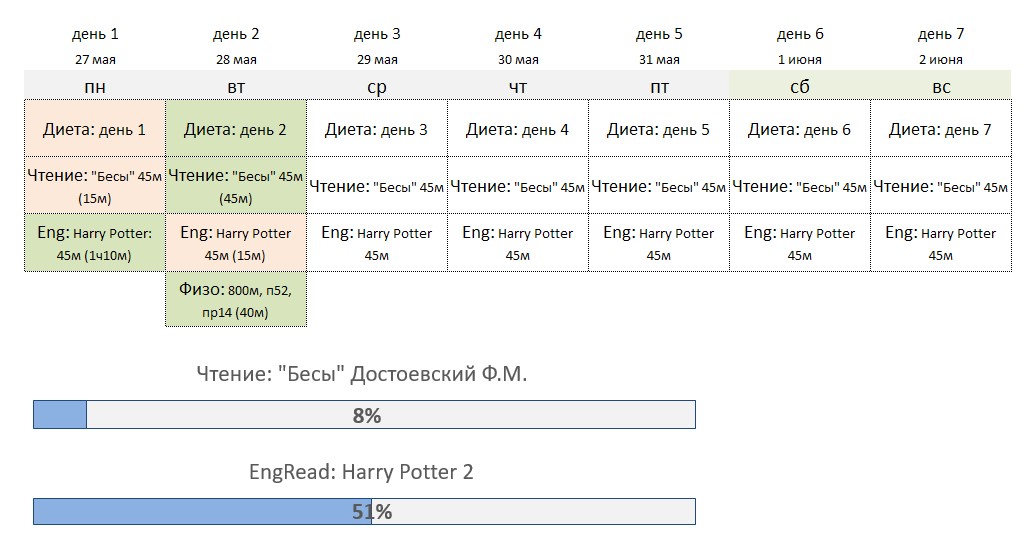The height and width of the screenshot is (555, 1035).
Task: Click the 'Eng: Harry Potter: 45м (1ч10м)' cell
Action: point(95,242)
